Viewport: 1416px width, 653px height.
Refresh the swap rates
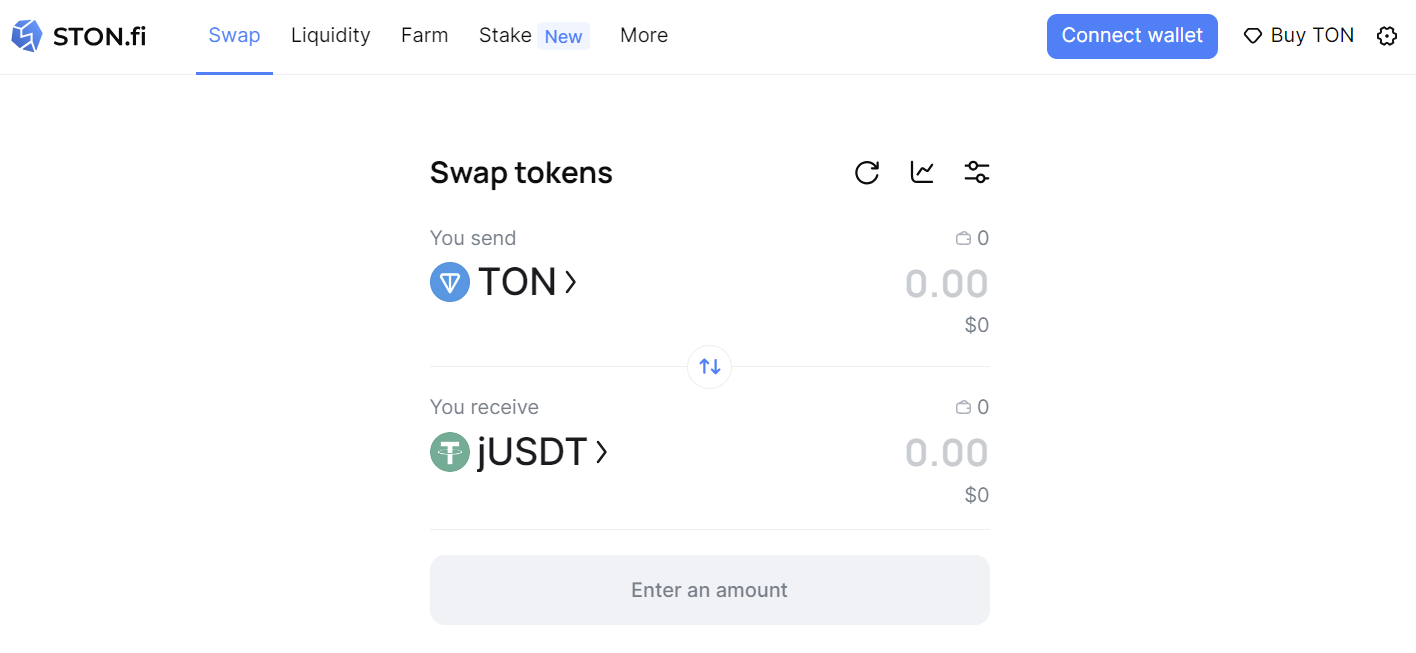click(x=867, y=173)
